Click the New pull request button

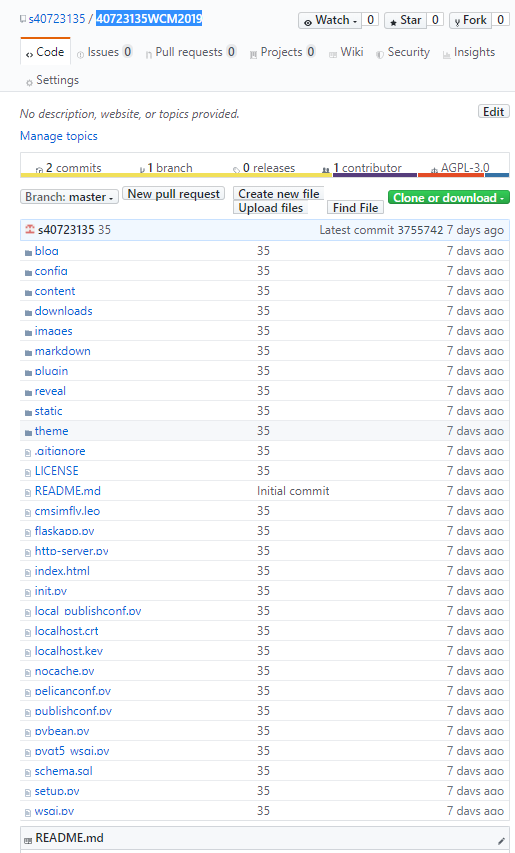(173, 194)
